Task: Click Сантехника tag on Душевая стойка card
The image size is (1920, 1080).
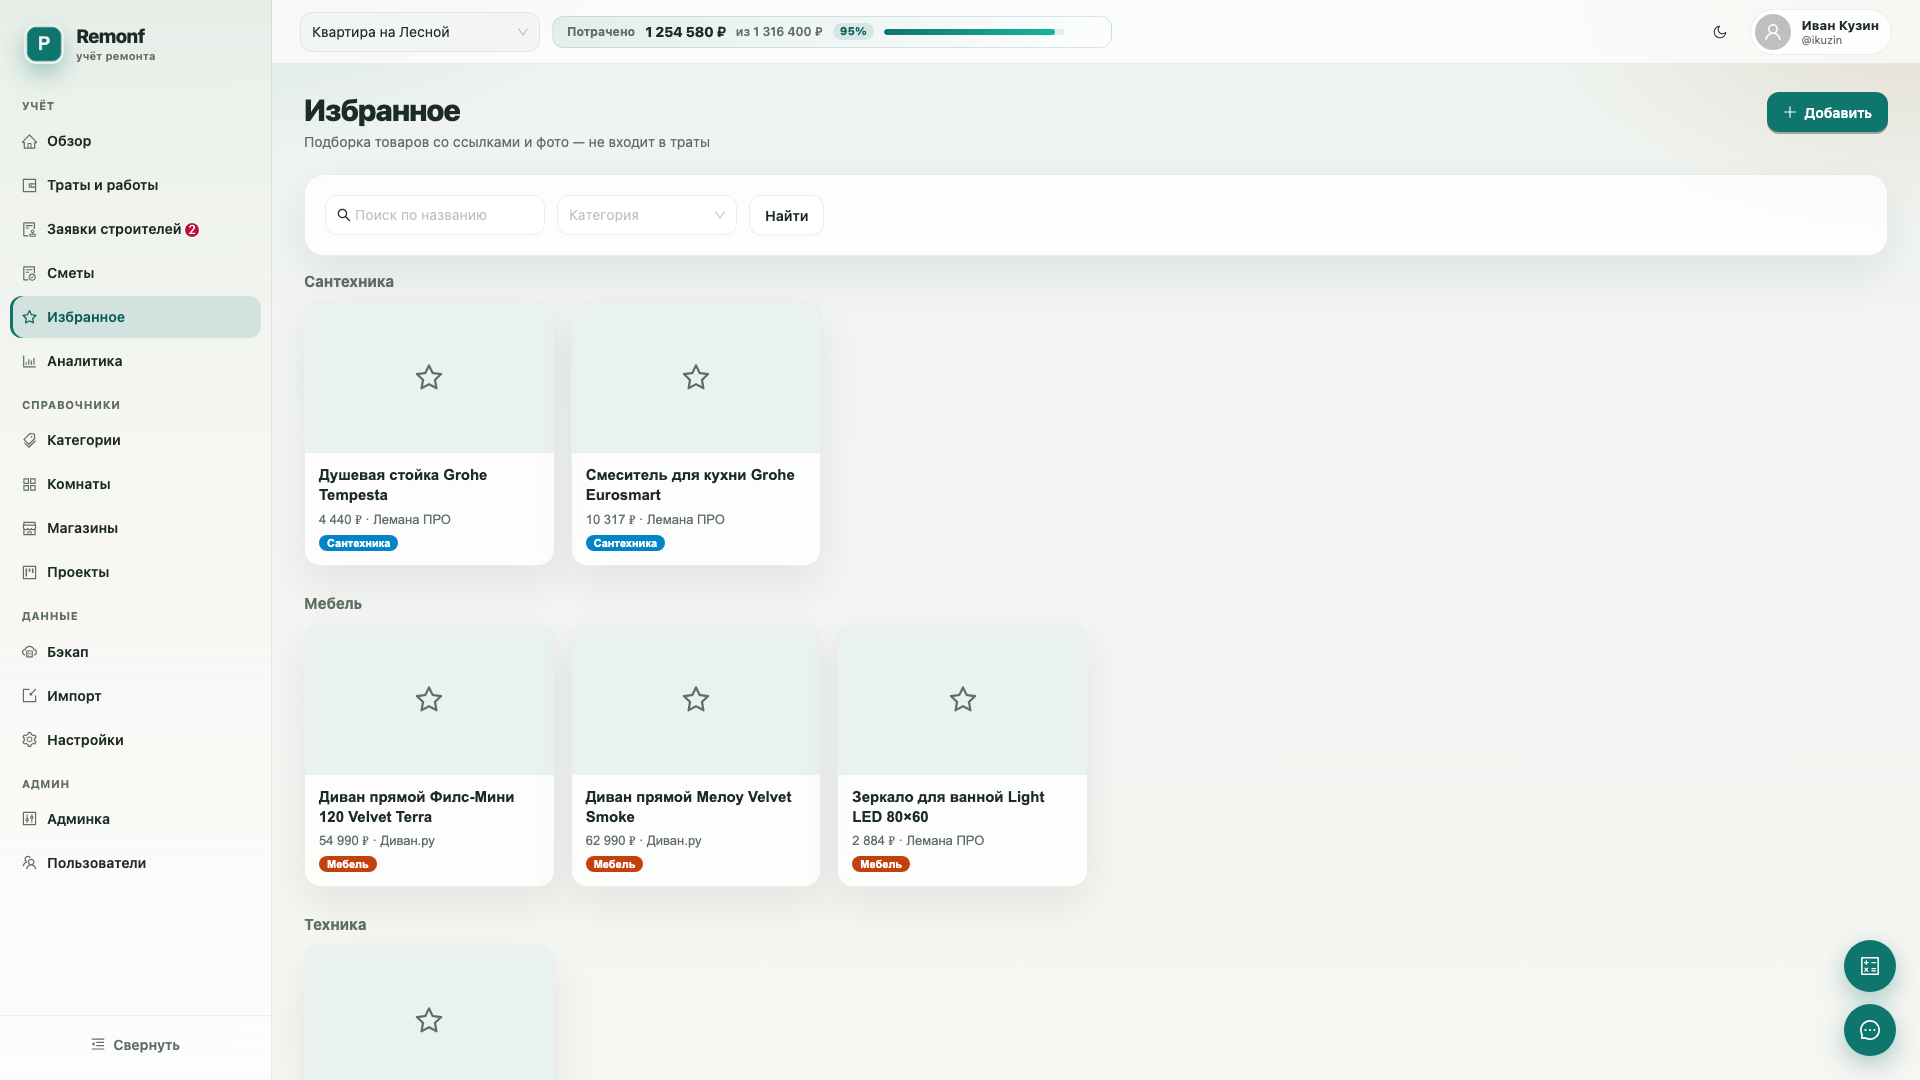Action: tap(358, 543)
